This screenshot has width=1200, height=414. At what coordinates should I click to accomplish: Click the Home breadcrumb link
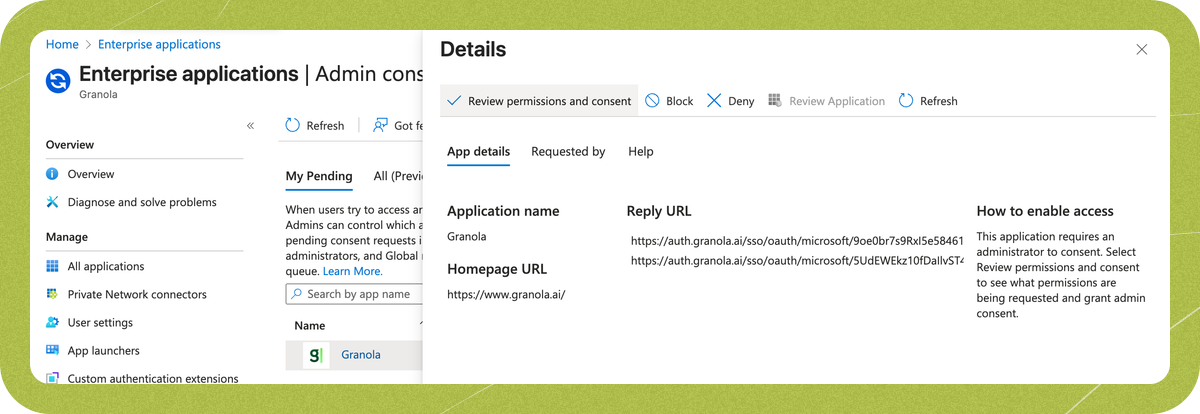pos(62,45)
